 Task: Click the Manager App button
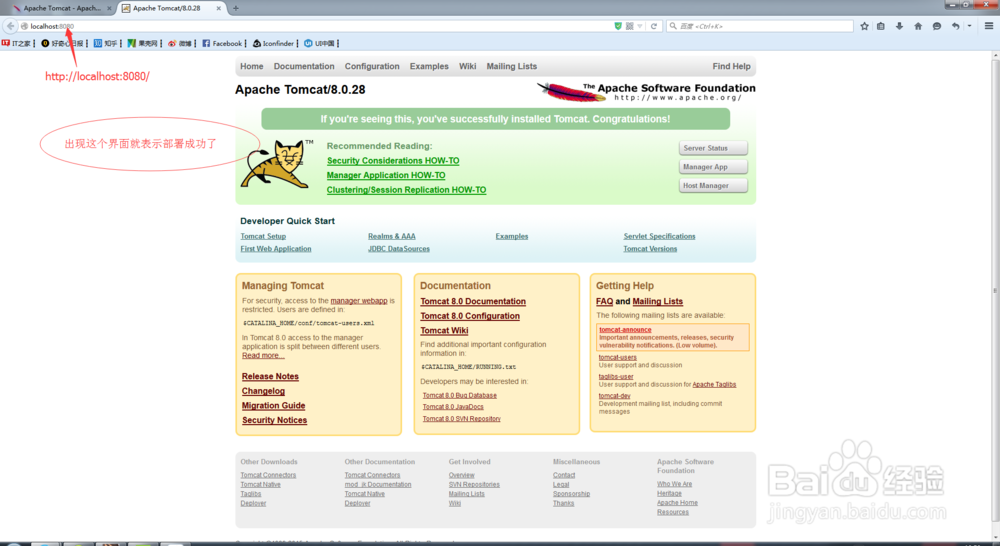click(x=713, y=167)
